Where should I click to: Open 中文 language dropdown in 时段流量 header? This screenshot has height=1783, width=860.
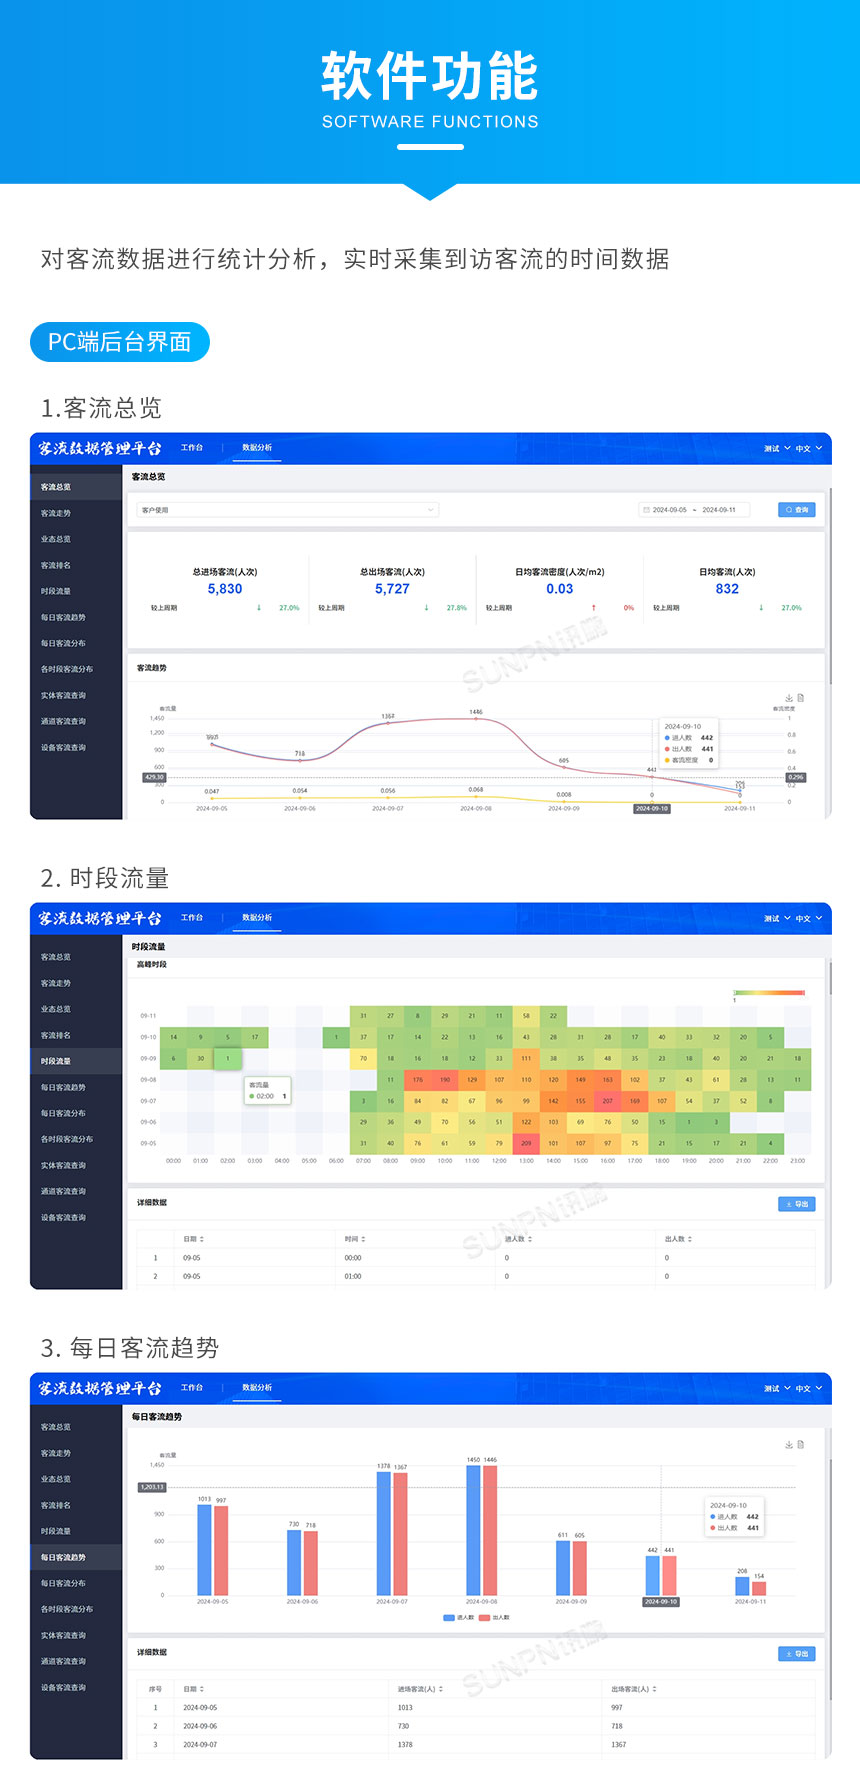pos(808,918)
